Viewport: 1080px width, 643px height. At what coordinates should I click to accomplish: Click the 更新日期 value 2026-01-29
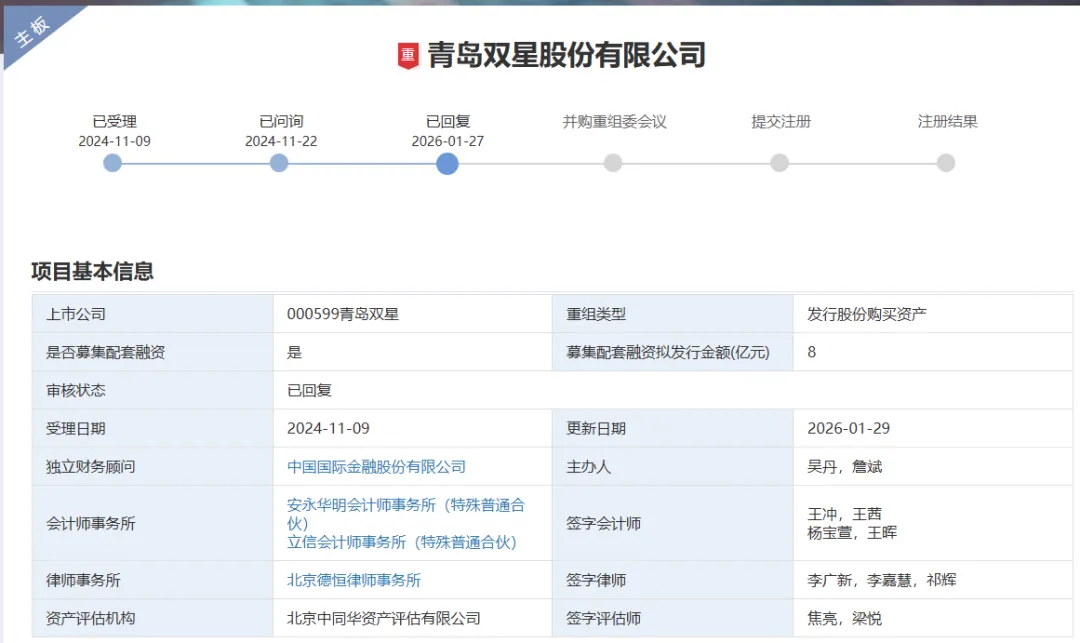[x=849, y=428]
